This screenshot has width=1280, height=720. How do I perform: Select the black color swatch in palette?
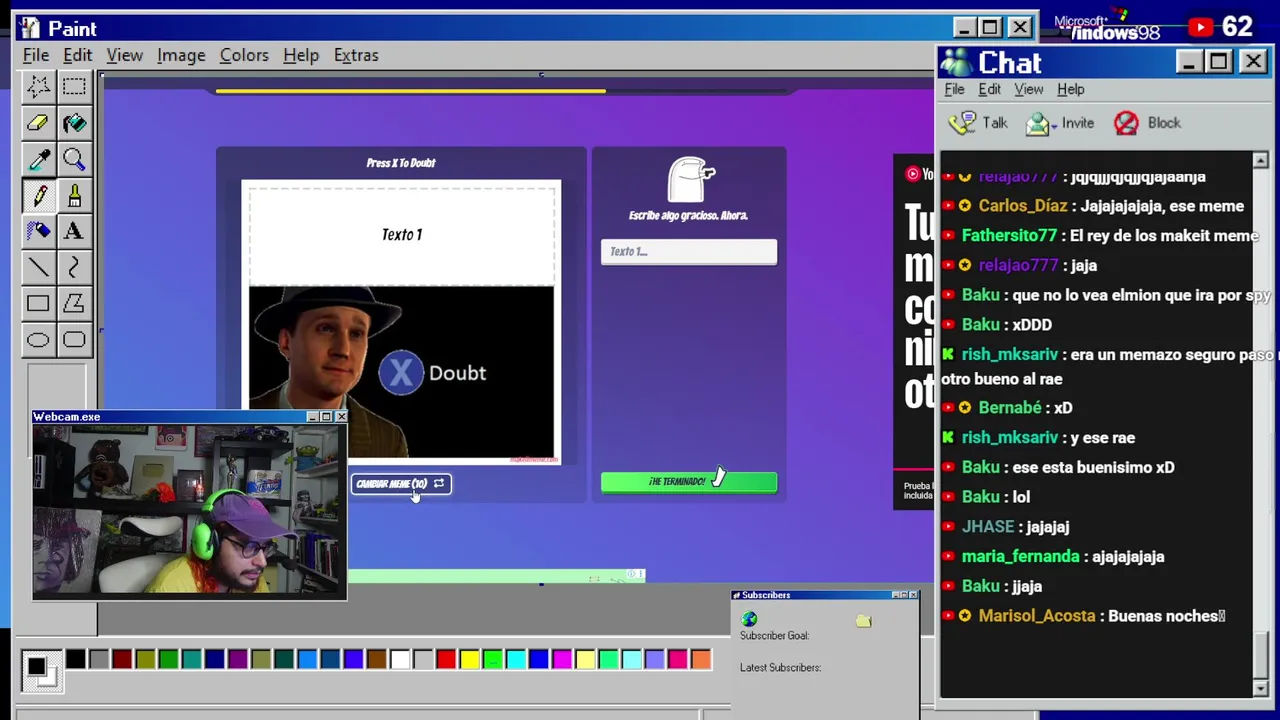[76, 659]
